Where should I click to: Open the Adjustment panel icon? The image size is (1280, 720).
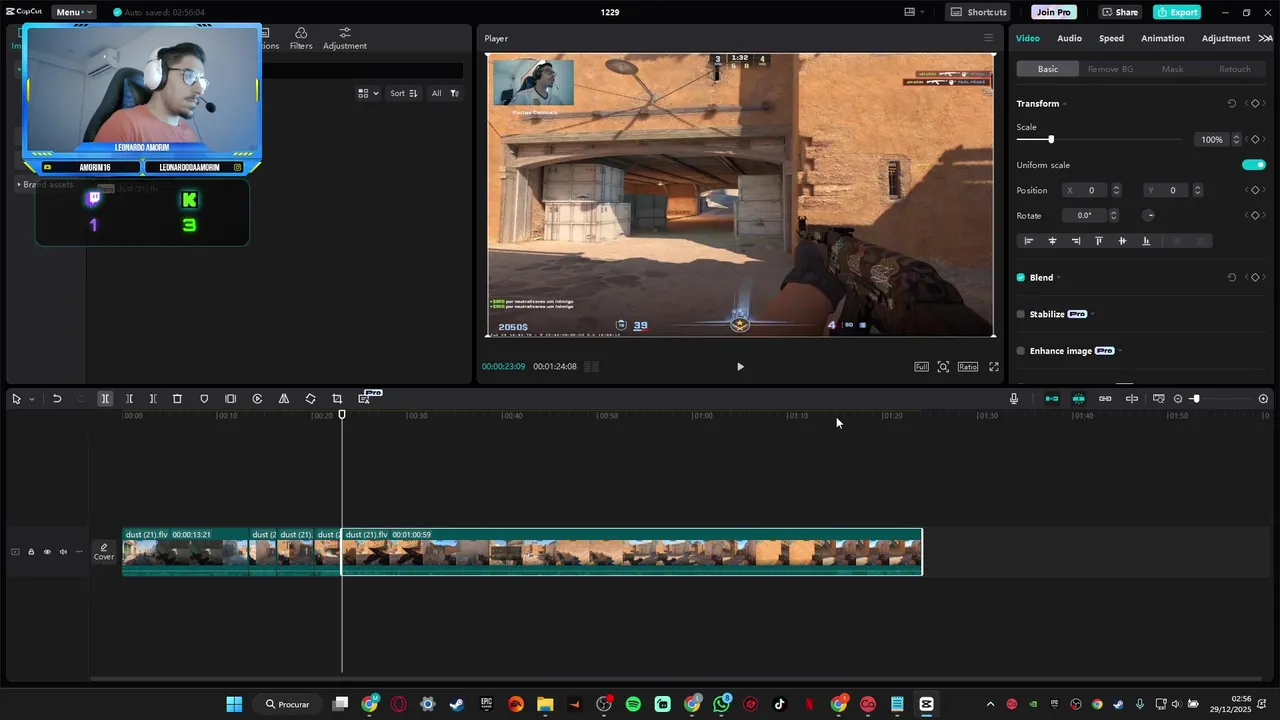tap(345, 38)
